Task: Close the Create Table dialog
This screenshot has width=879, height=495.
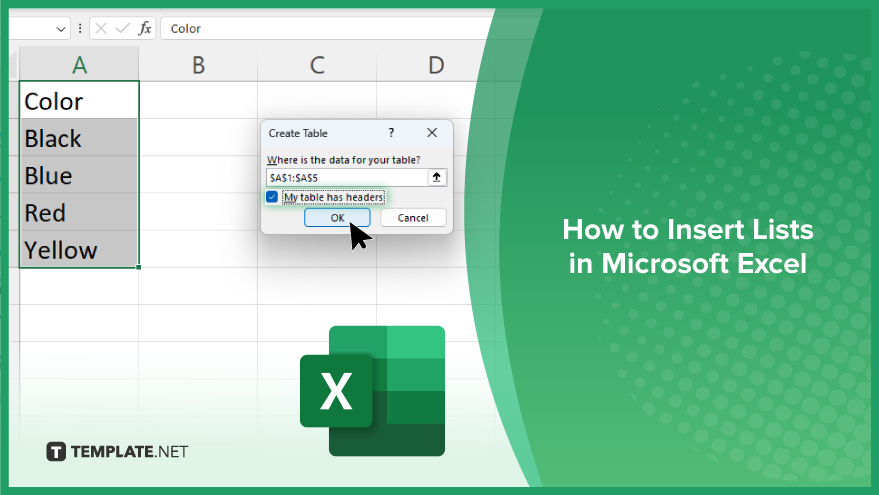Action: coord(432,133)
